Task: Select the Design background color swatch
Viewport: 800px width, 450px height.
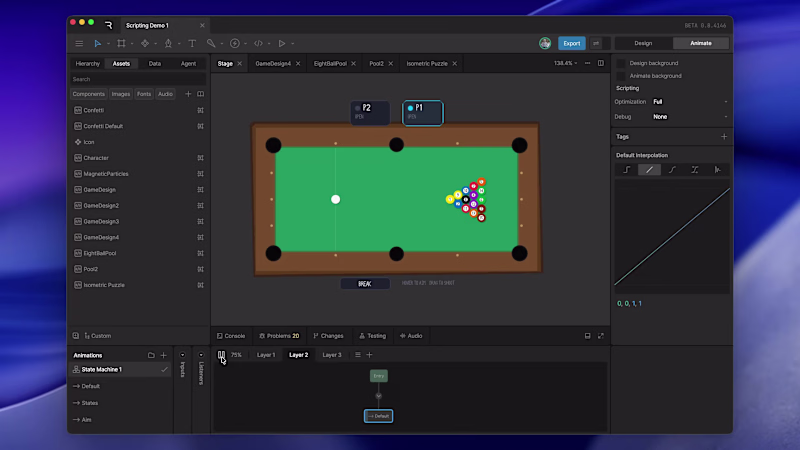Action: [x=621, y=63]
